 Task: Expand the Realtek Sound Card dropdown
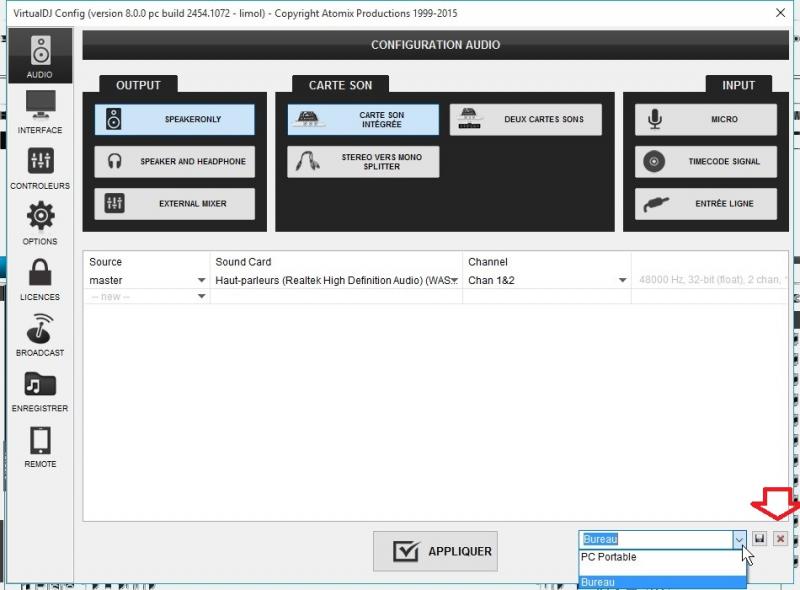[454, 281]
